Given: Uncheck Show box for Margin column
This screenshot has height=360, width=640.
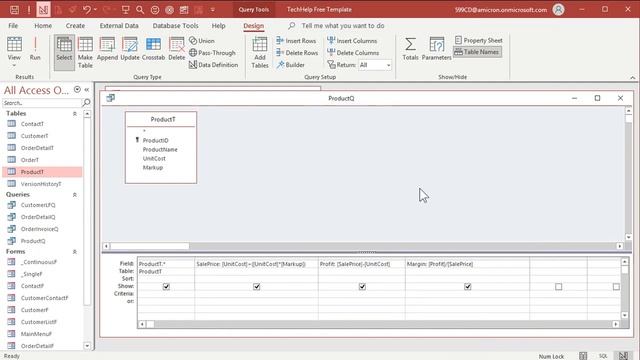Looking at the screenshot, I should point(467,287).
